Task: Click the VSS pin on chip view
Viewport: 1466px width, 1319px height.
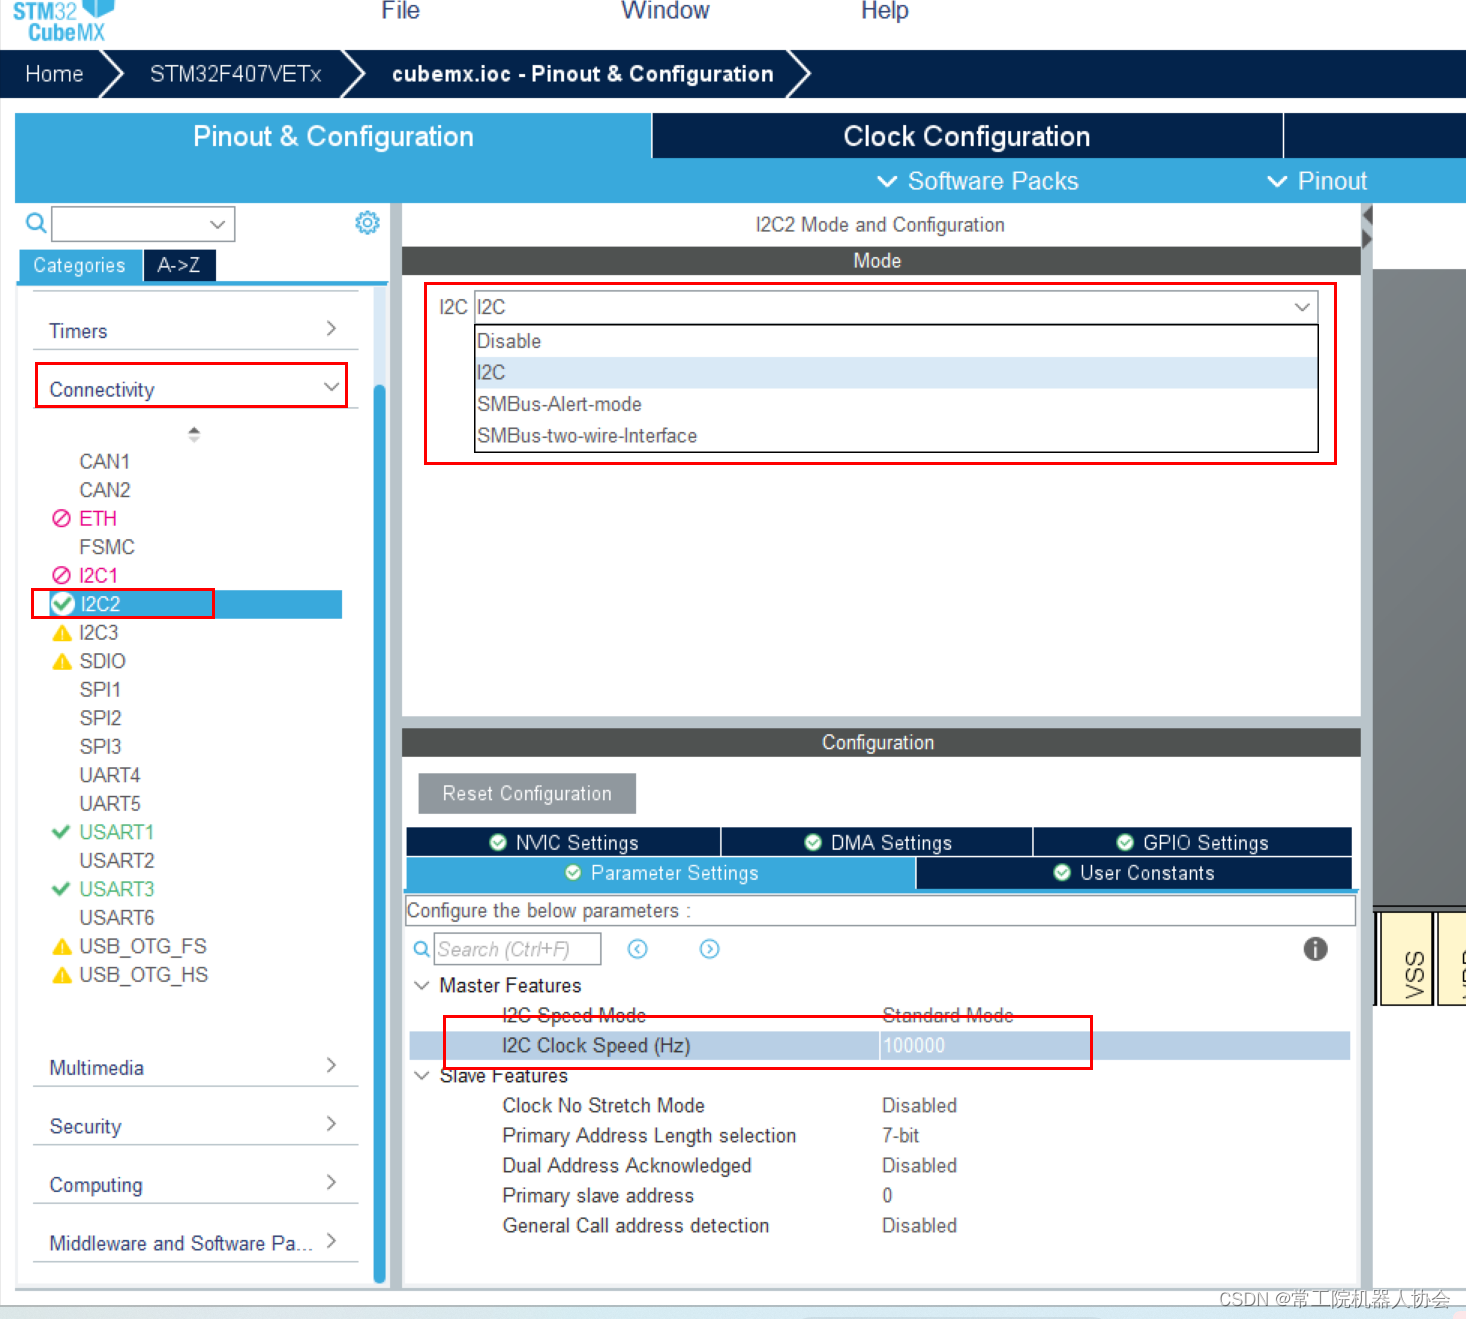Action: (x=1405, y=958)
